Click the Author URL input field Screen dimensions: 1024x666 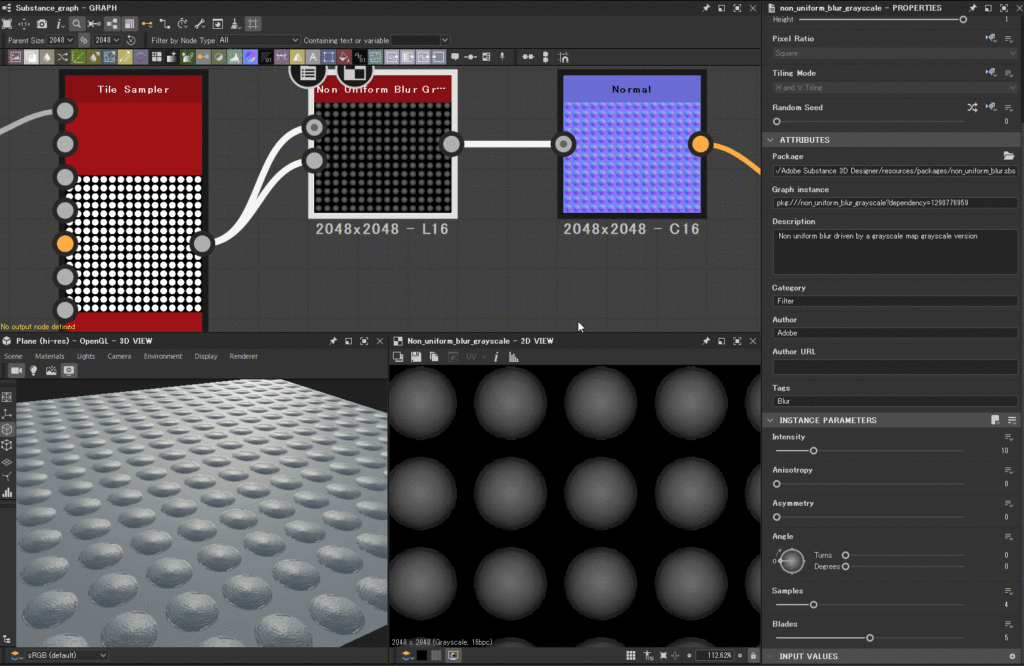coord(895,367)
